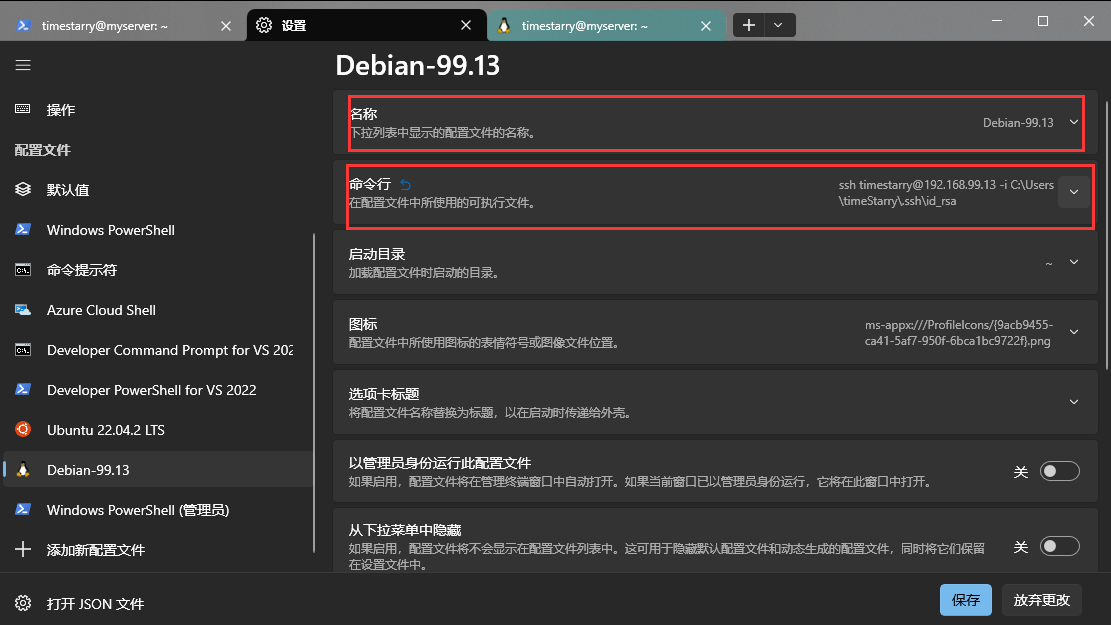Open the new-tab profile dropdown arrow
Viewport: 1111px width, 625px height.
(x=779, y=26)
